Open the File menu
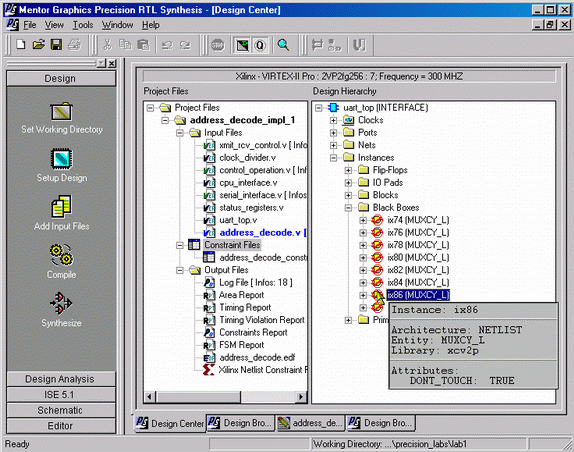This screenshot has width=574, height=452. coord(30,25)
